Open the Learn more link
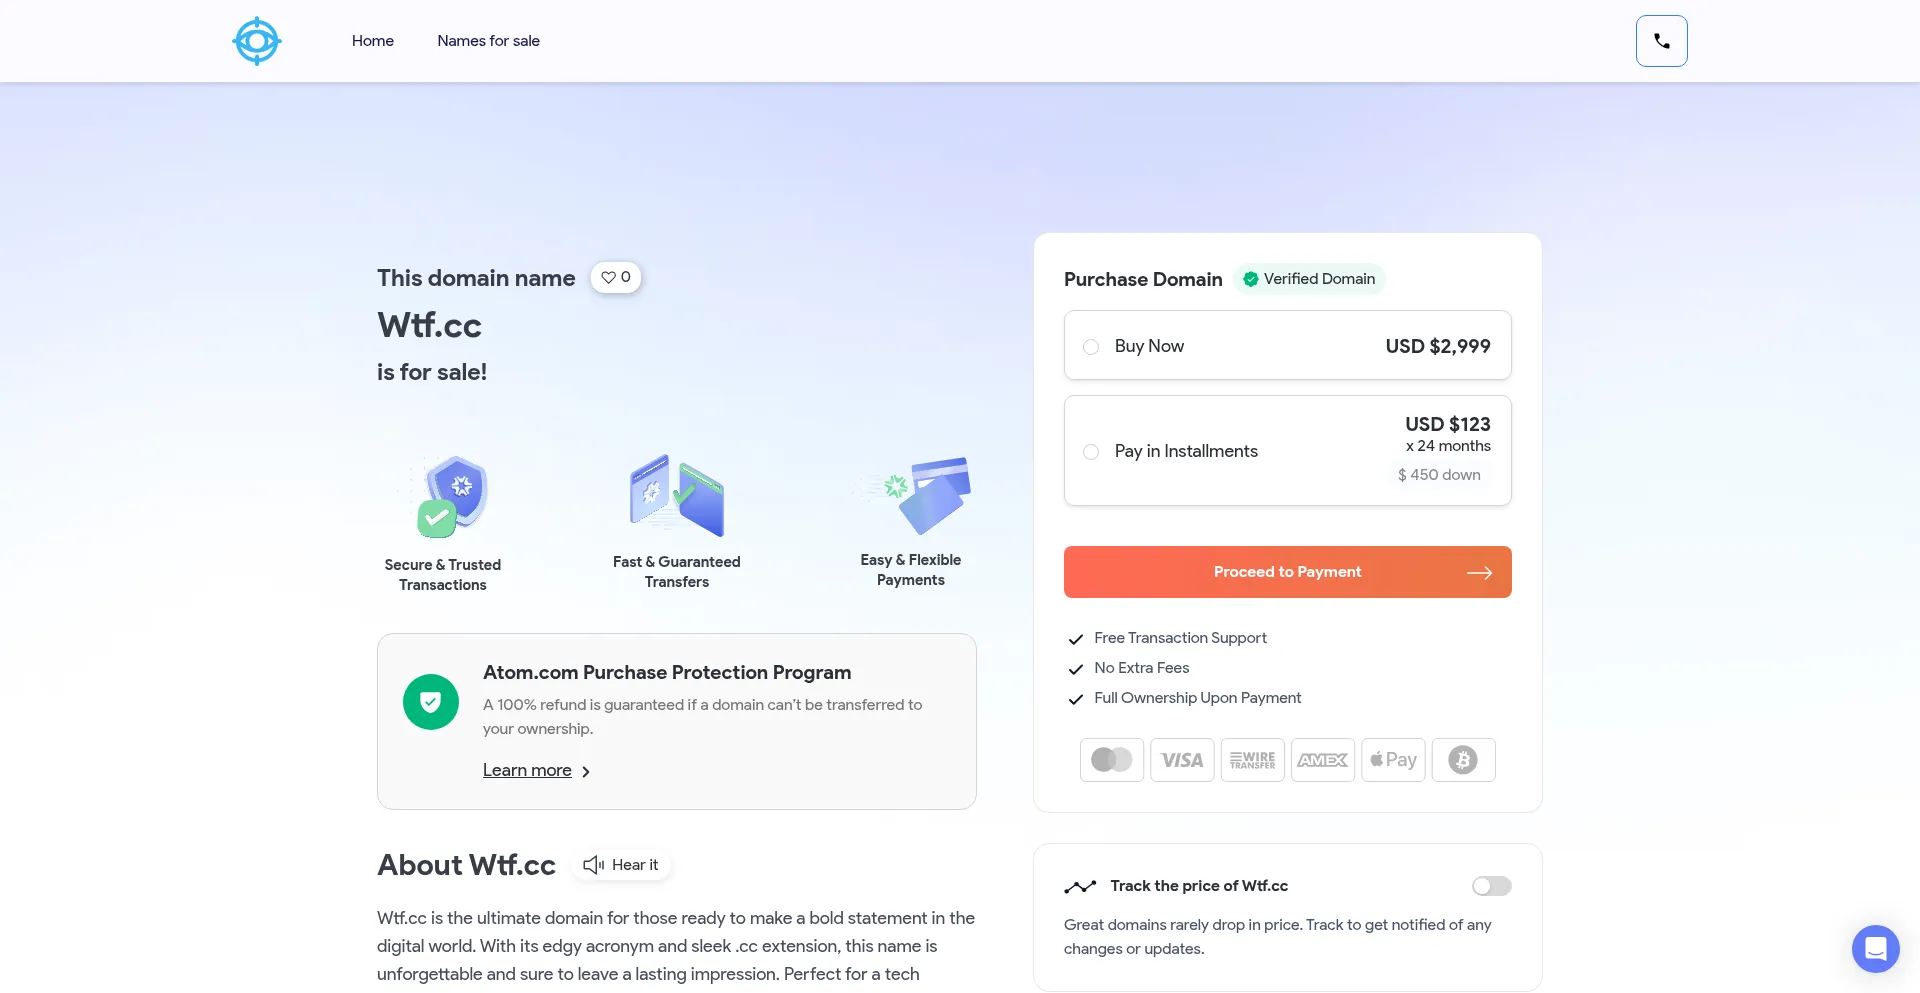This screenshot has height=993, width=1920. click(526, 770)
